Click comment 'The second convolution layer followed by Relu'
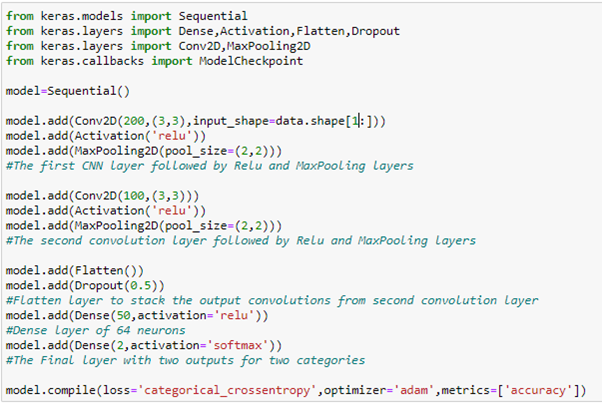The width and height of the screenshot is (602, 404). click(x=241, y=241)
